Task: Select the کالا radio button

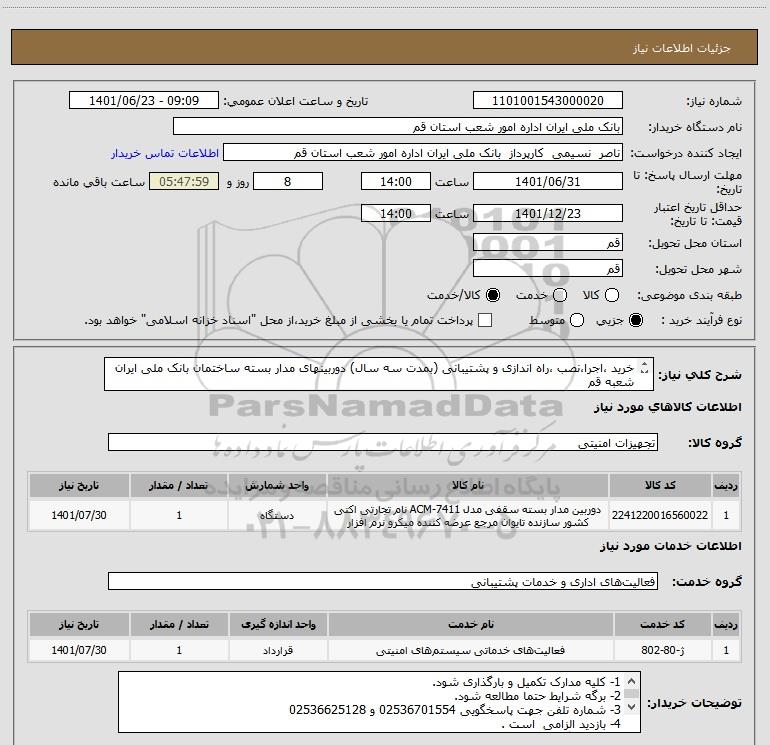Action: [612, 295]
